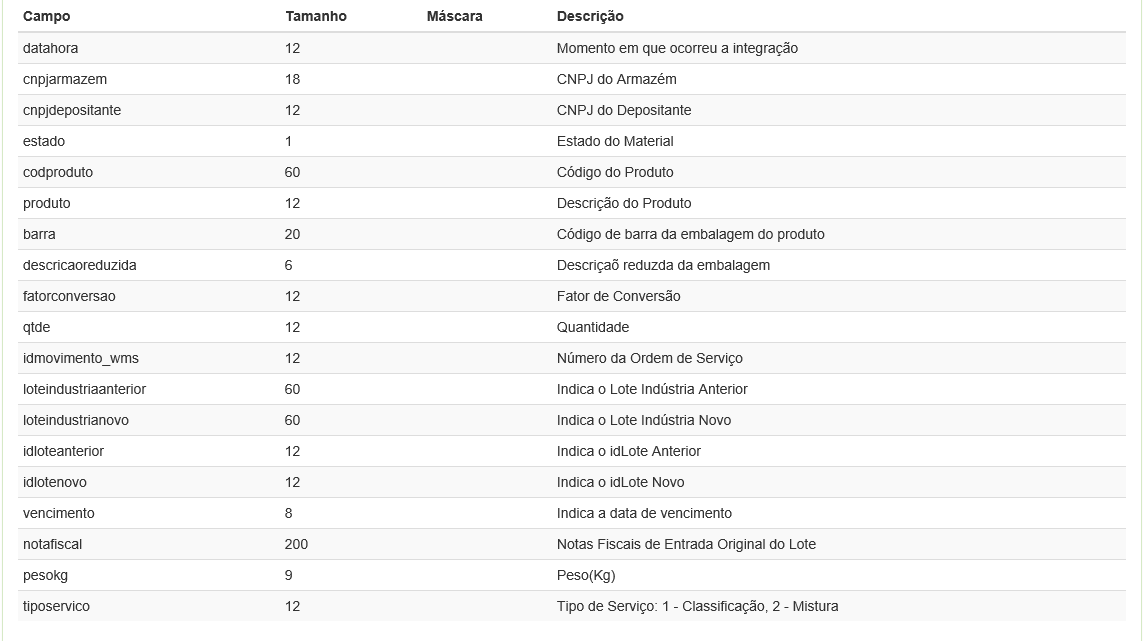Click the fatorconversao field cell

[x=69, y=296]
